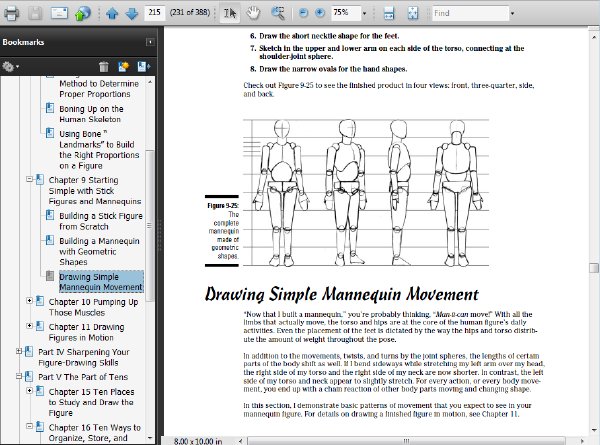600x445 pixels.
Task: Collapse the Chapter 9 bookmark node
Action: (x=29, y=179)
